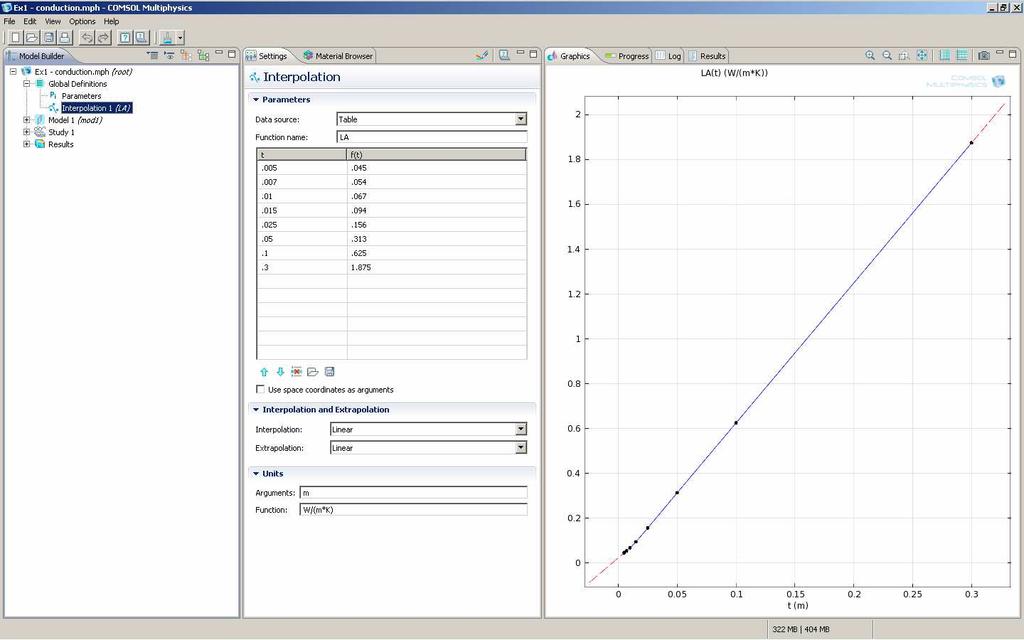Collapse the Units section
The image size is (1024, 640).
(x=256, y=473)
